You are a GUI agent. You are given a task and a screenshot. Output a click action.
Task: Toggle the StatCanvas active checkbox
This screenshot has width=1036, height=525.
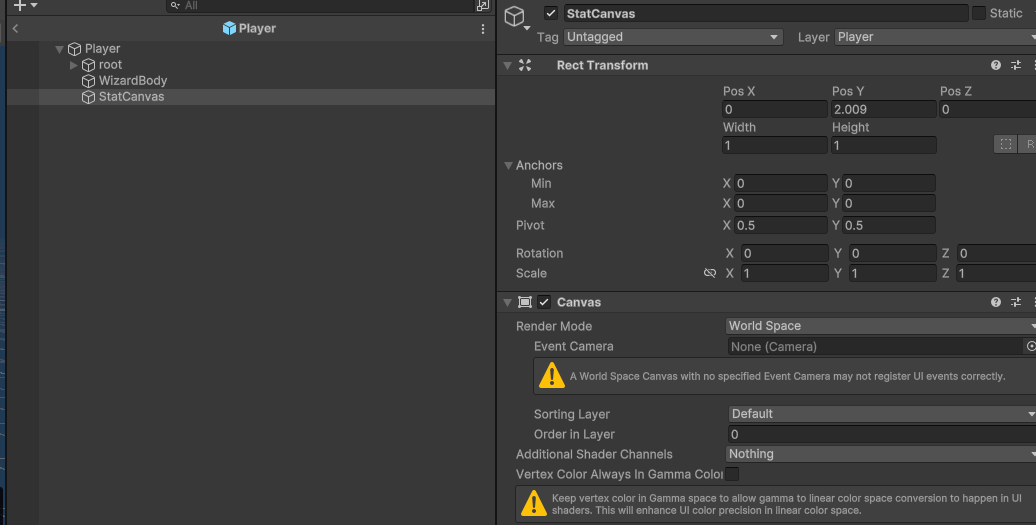(x=550, y=13)
